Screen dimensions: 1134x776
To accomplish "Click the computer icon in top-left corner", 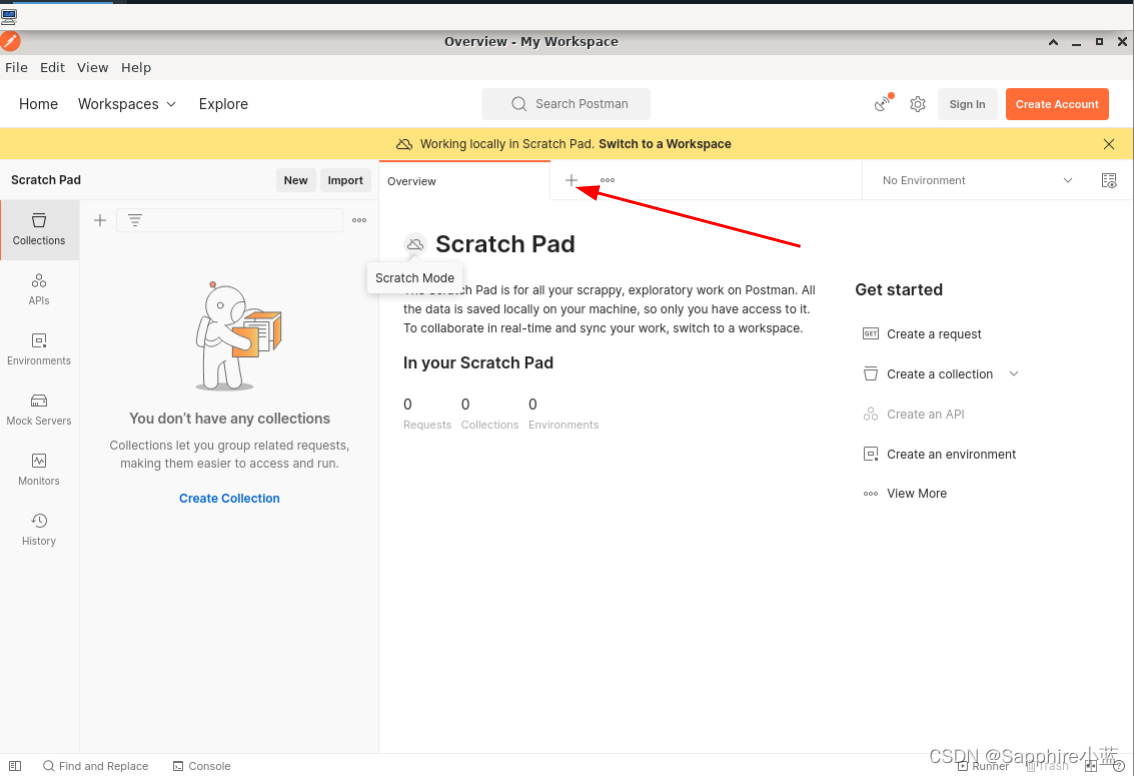I will 9,17.
